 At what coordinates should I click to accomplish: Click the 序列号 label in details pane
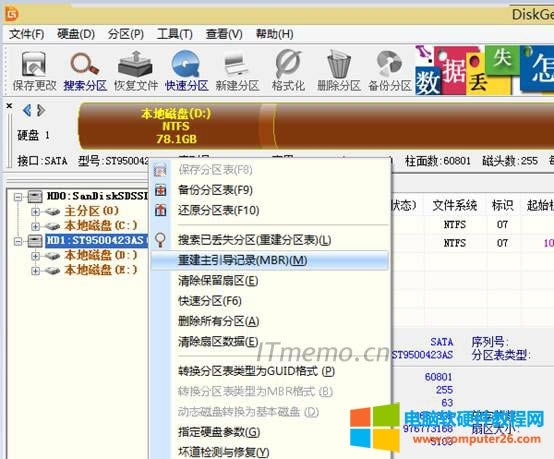(x=490, y=342)
